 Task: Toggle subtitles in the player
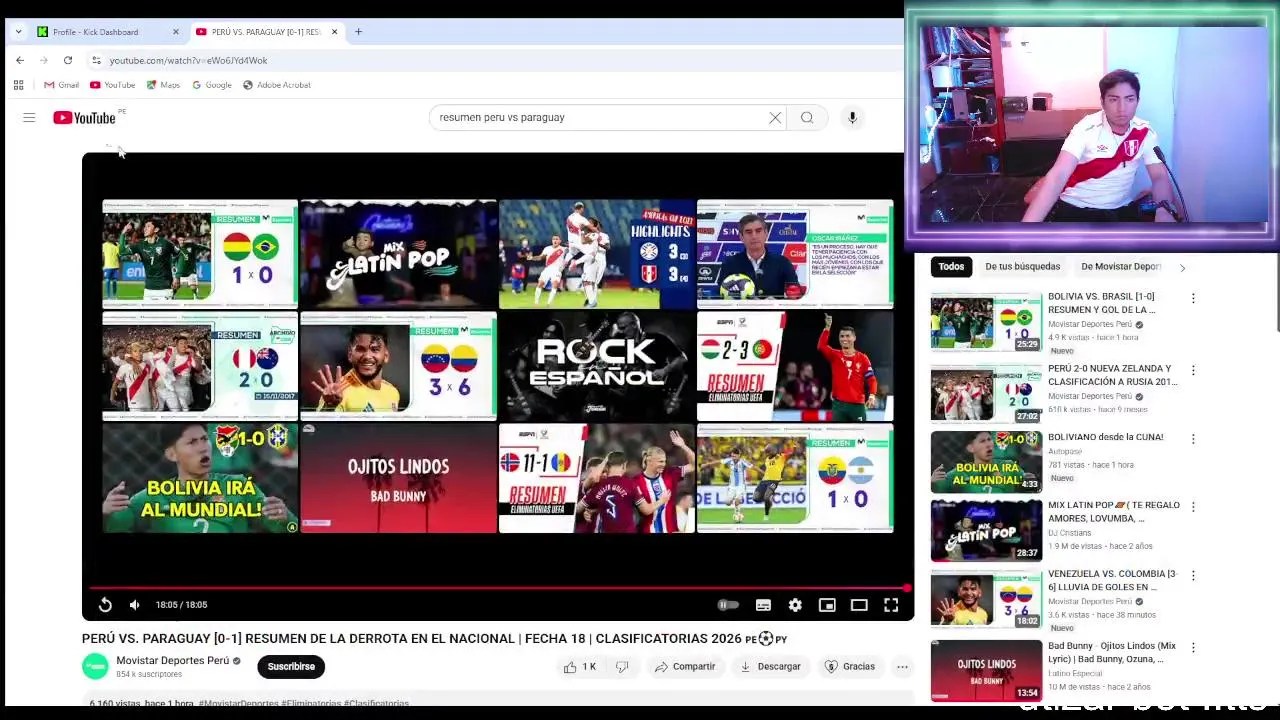[x=763, y=605]
